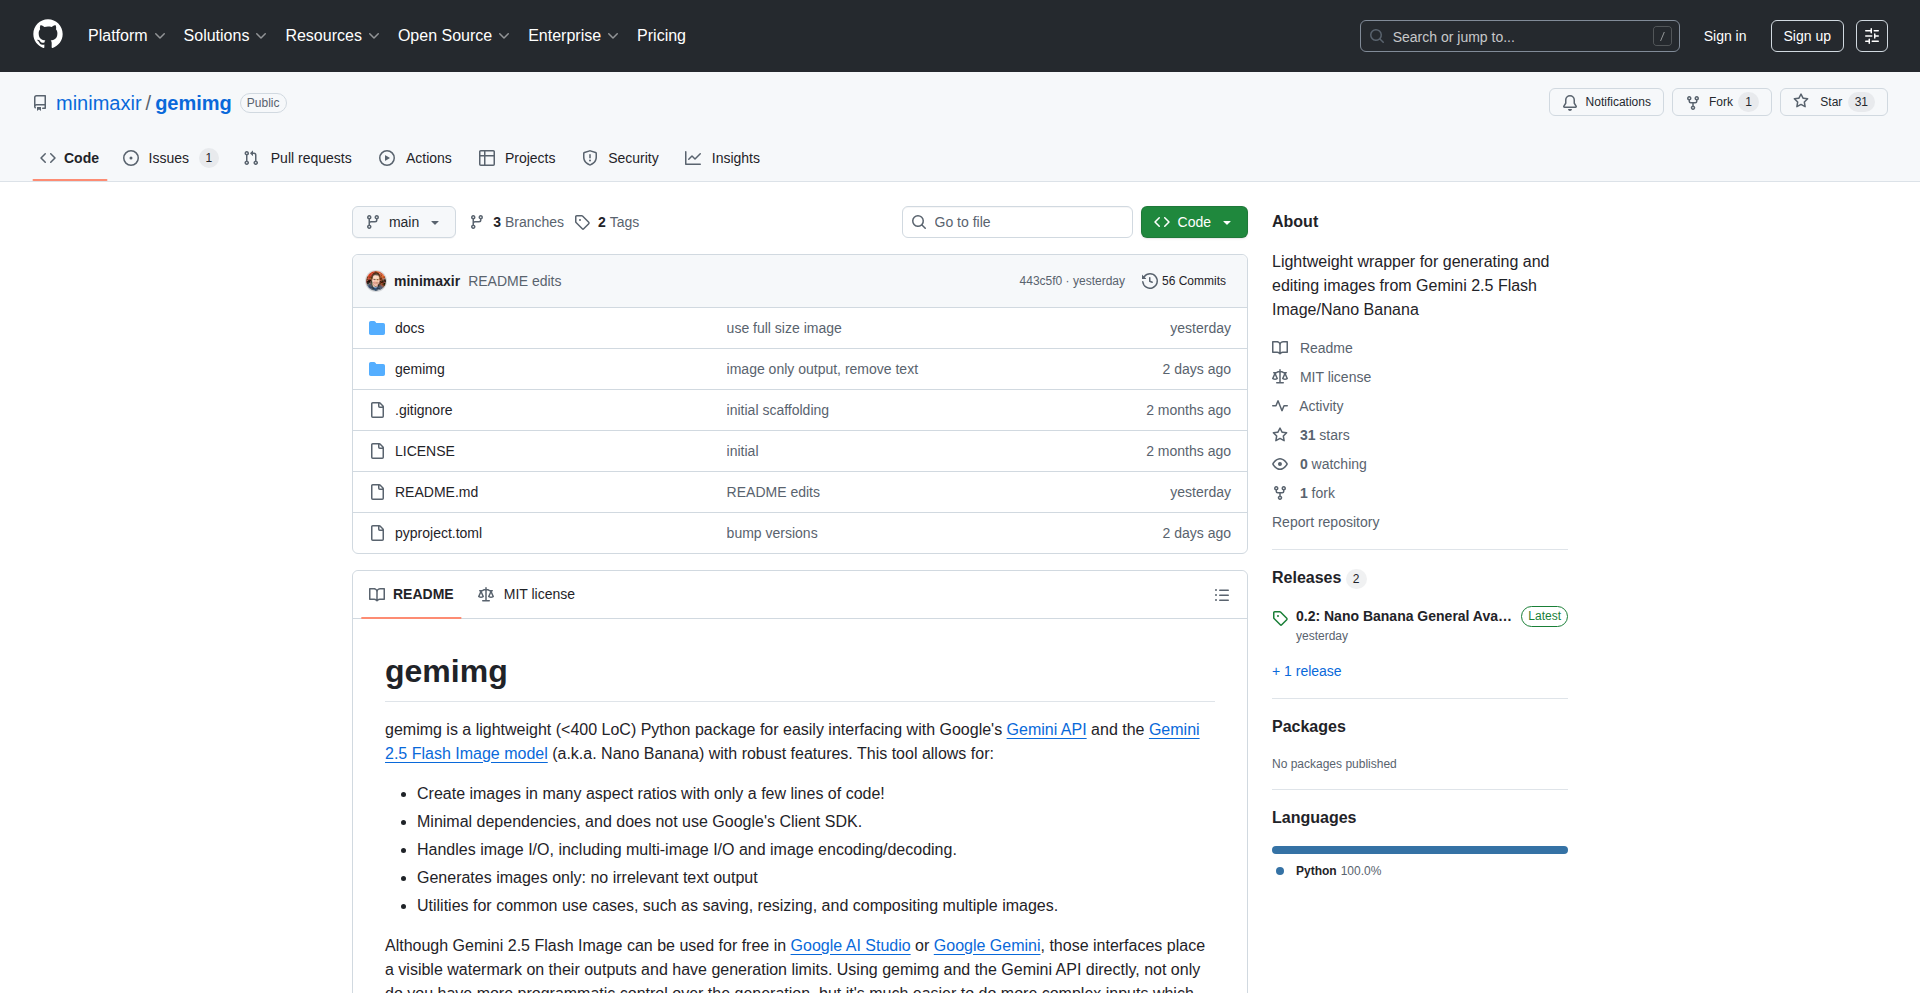This screenshot has height=993, width=1920.
Task: Open the README outline list icon
Action: pyautogui.click(x=1221, y=595)
